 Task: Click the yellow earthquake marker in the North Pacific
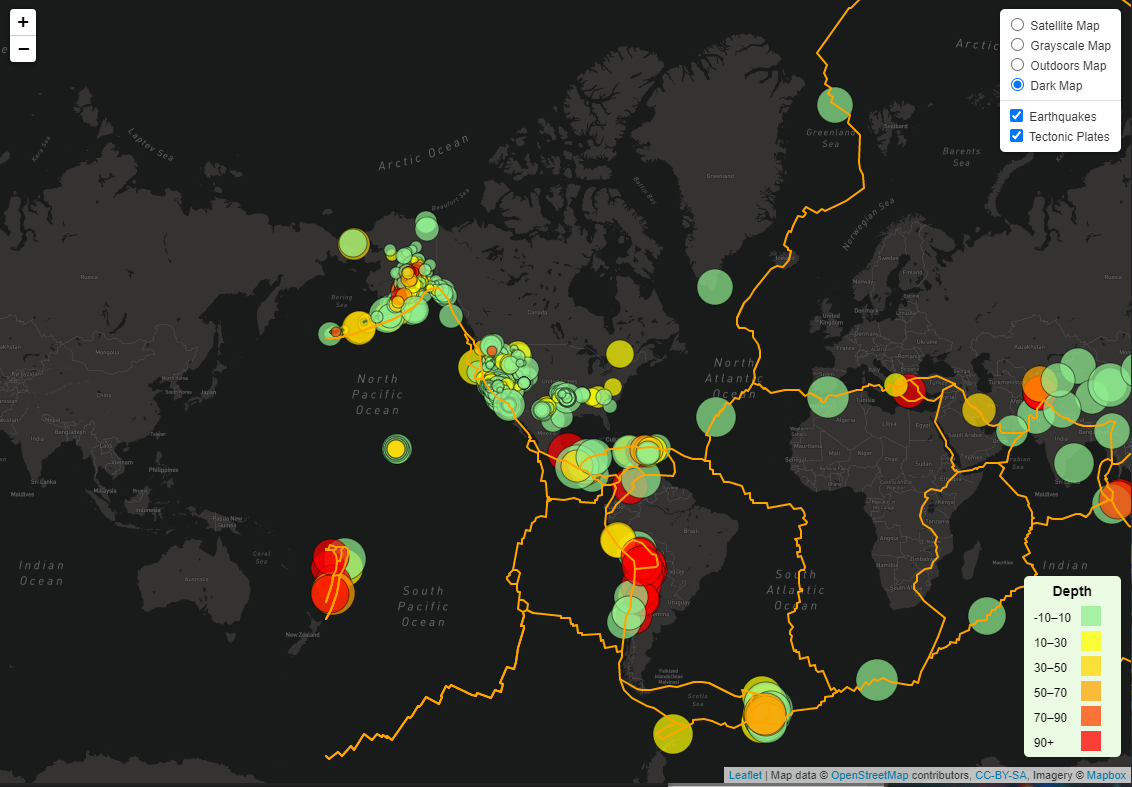tap(396, 449)
